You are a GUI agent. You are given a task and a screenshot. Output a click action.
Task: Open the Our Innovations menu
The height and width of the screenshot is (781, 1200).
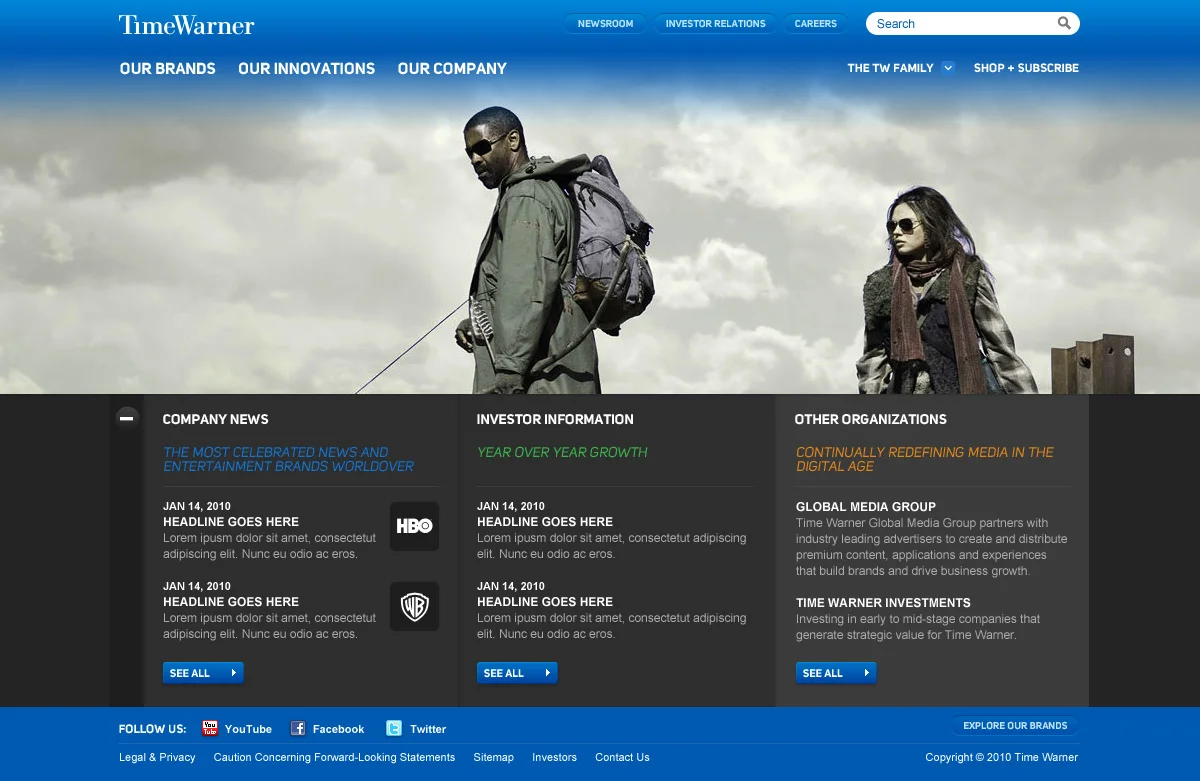pyautogui.click(x=307, y=69)
